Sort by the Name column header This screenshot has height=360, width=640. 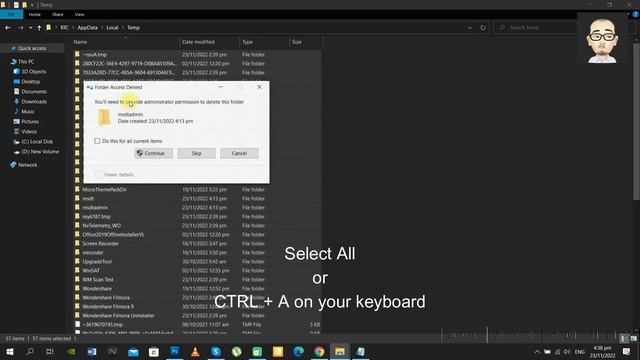pyautogui.click(x=125, y=42)
